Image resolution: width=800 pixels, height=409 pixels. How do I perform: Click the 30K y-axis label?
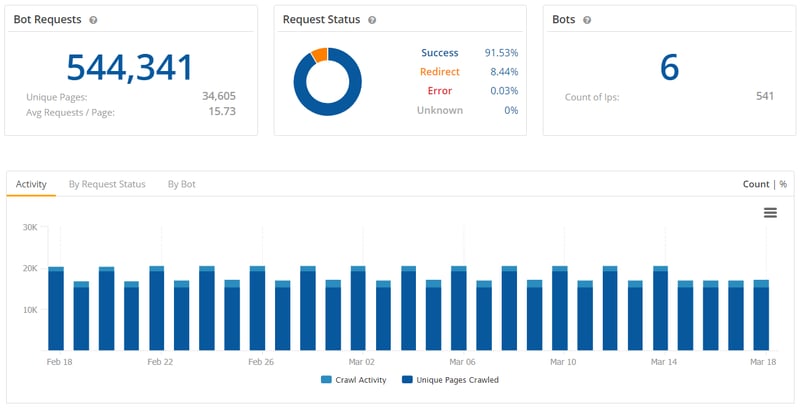[x=30, y=227]
